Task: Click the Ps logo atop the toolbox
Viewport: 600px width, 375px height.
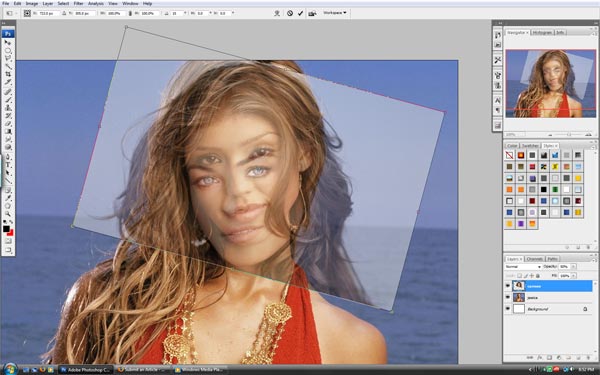Action: 8,34
